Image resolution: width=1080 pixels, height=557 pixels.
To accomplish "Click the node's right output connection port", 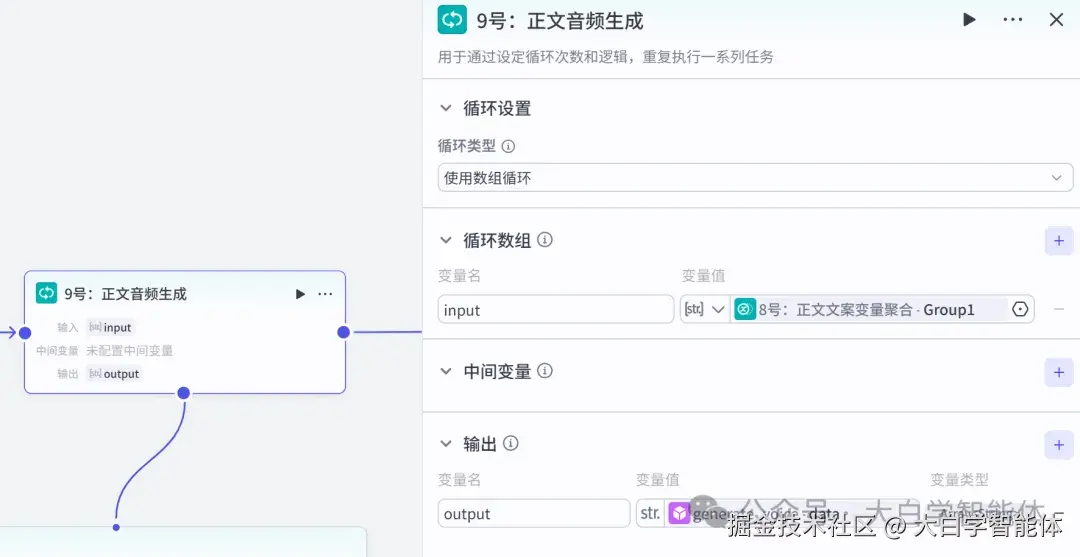I will 344,333.
